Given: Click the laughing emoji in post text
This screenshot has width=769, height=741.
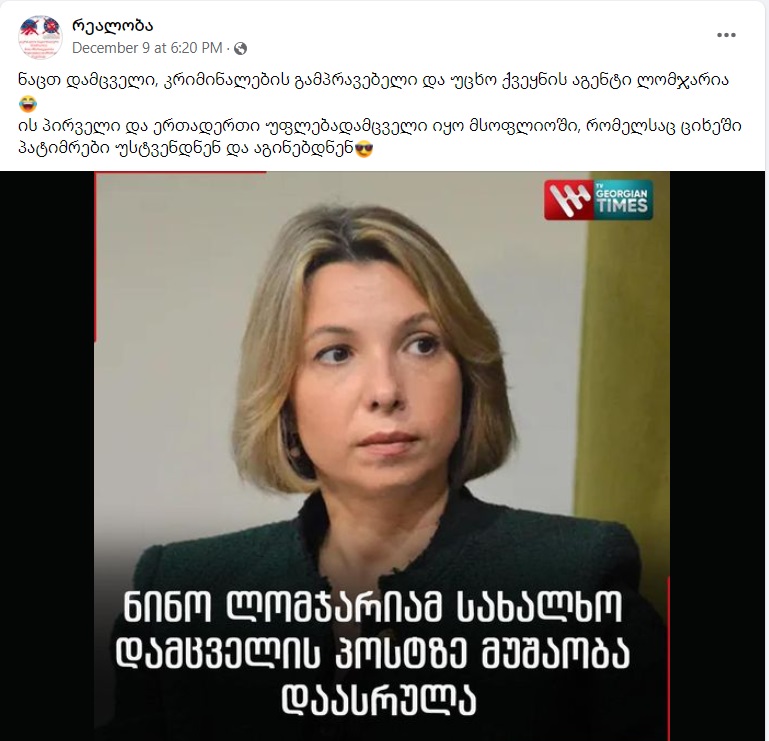Looking at the screenshot, I should (x=28, y=104).
